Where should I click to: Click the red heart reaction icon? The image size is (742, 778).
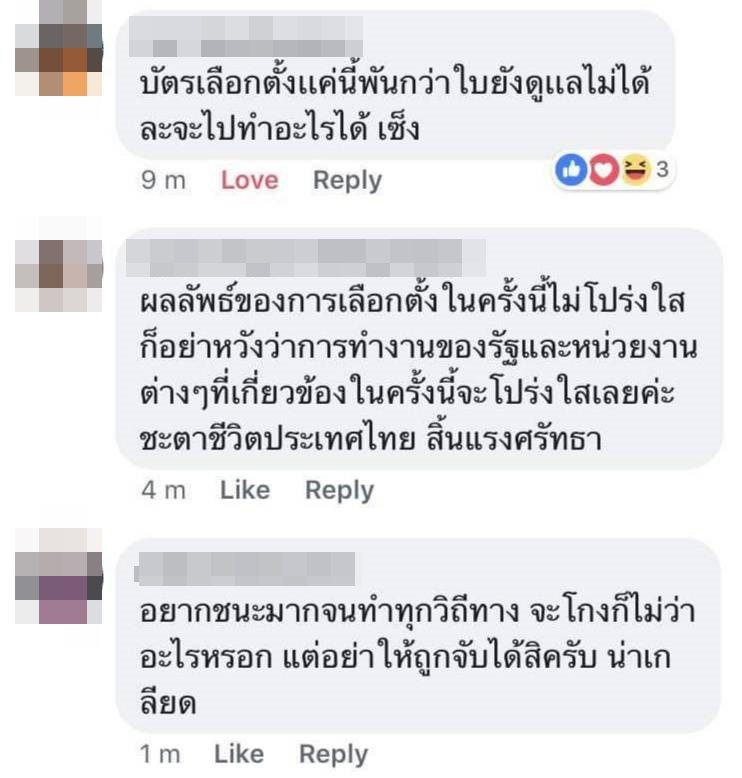click(604, 170)
